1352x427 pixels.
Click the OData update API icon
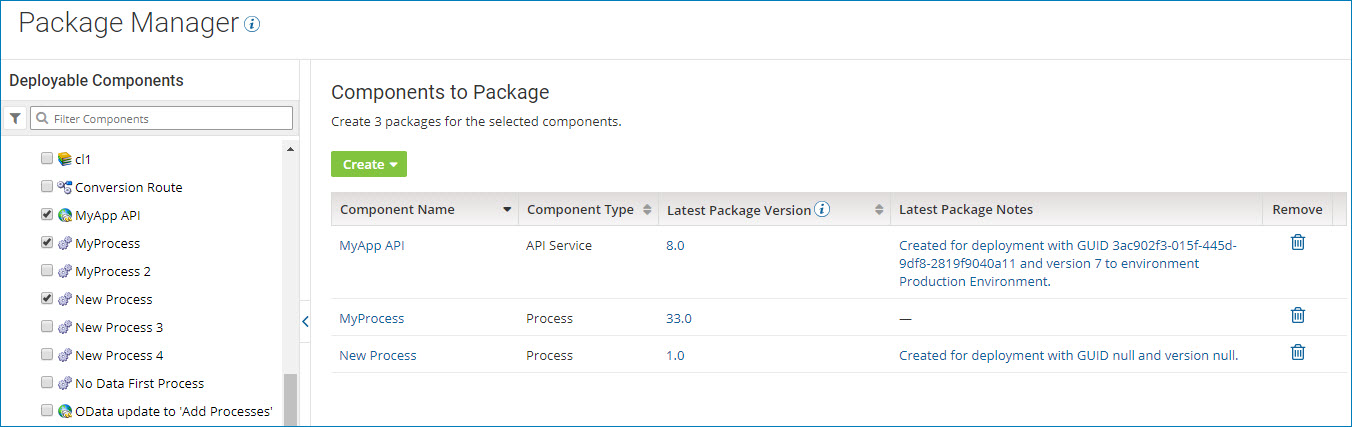[65, 411]
